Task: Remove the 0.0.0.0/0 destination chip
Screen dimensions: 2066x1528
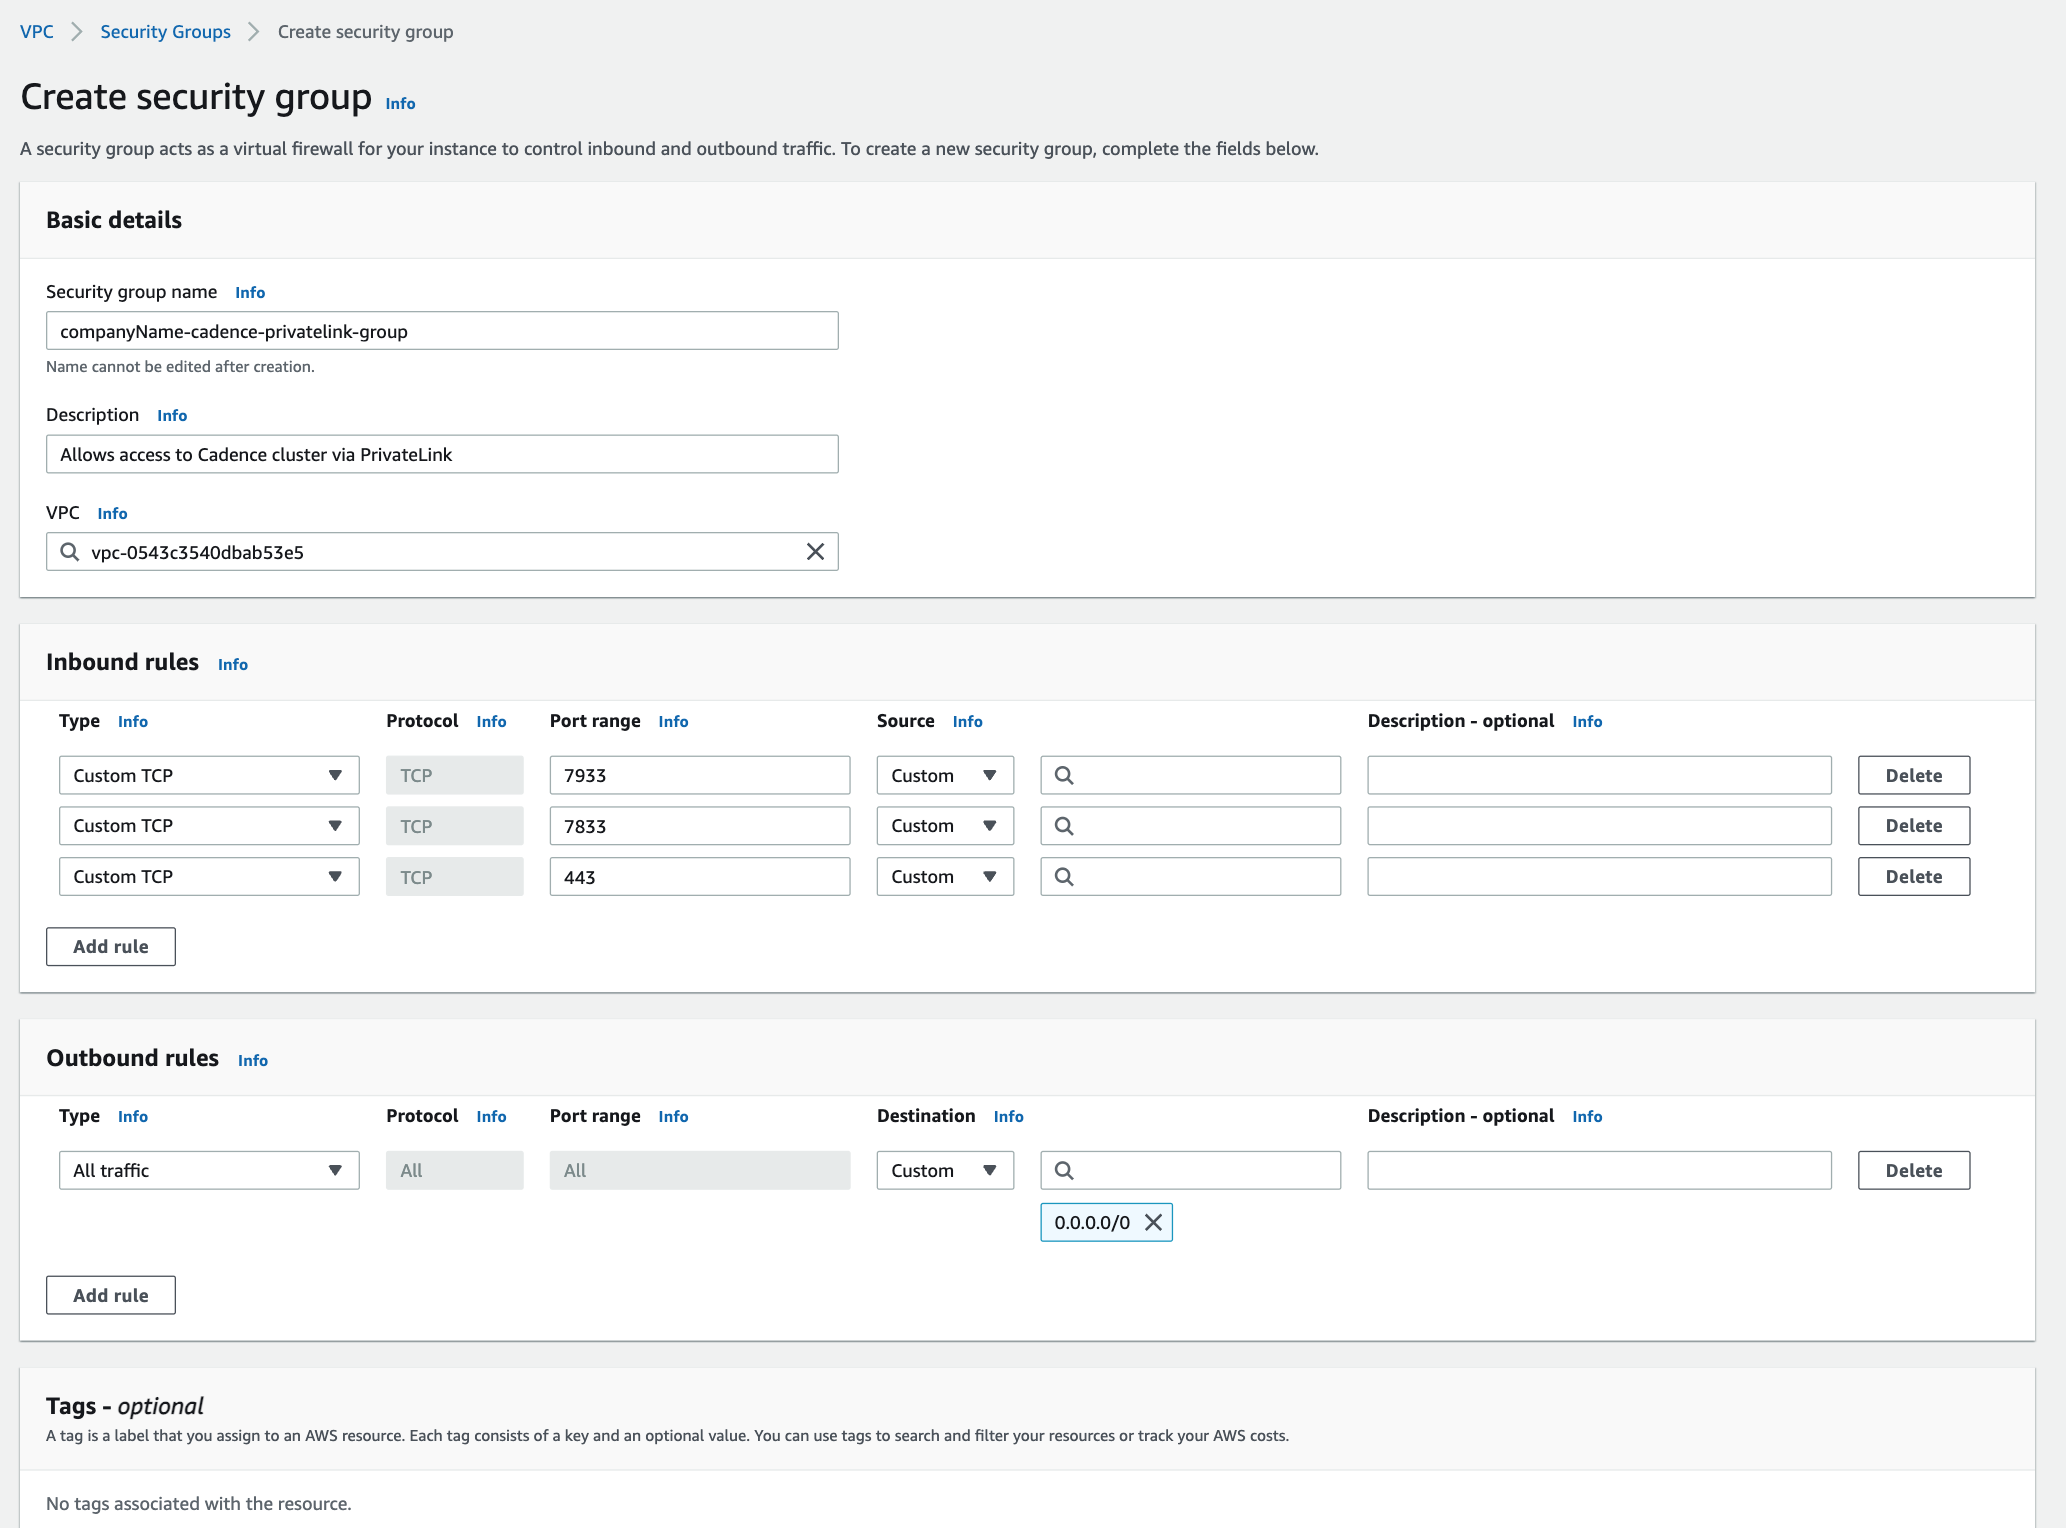Action: coord(1153,1222)
